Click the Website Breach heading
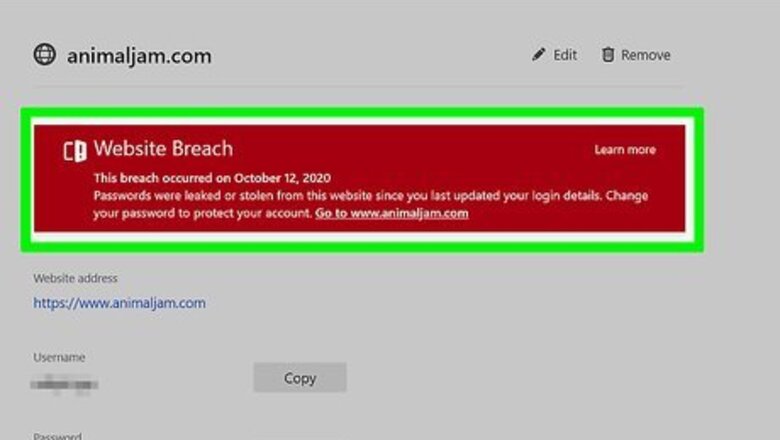 163,149
